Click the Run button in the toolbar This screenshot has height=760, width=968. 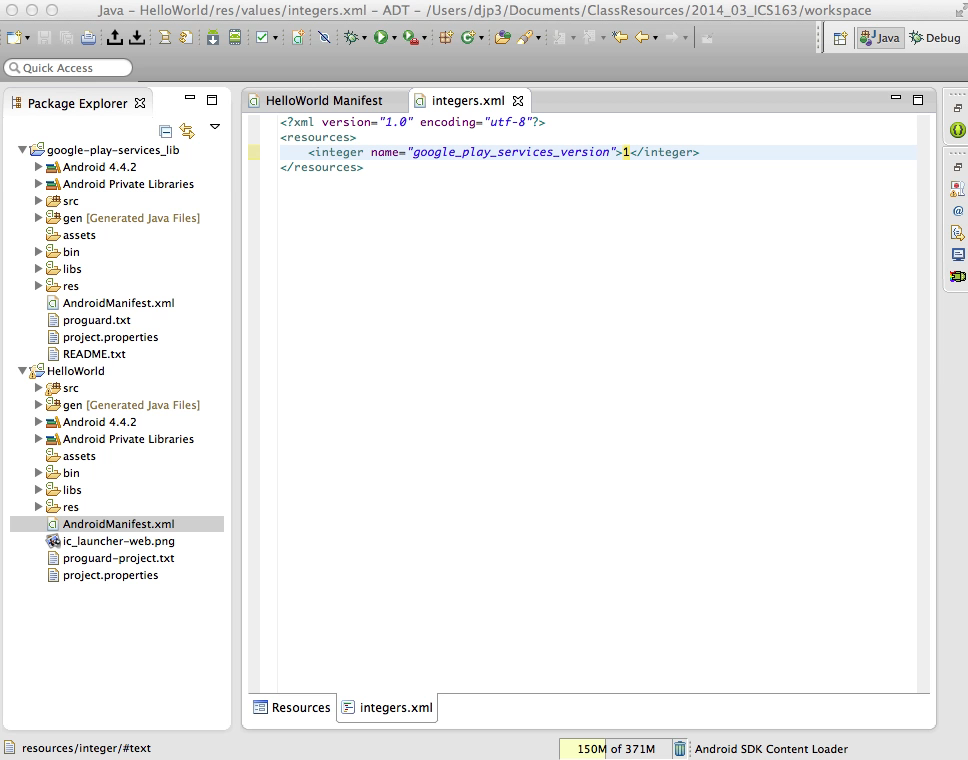click(x=380, y=38)
